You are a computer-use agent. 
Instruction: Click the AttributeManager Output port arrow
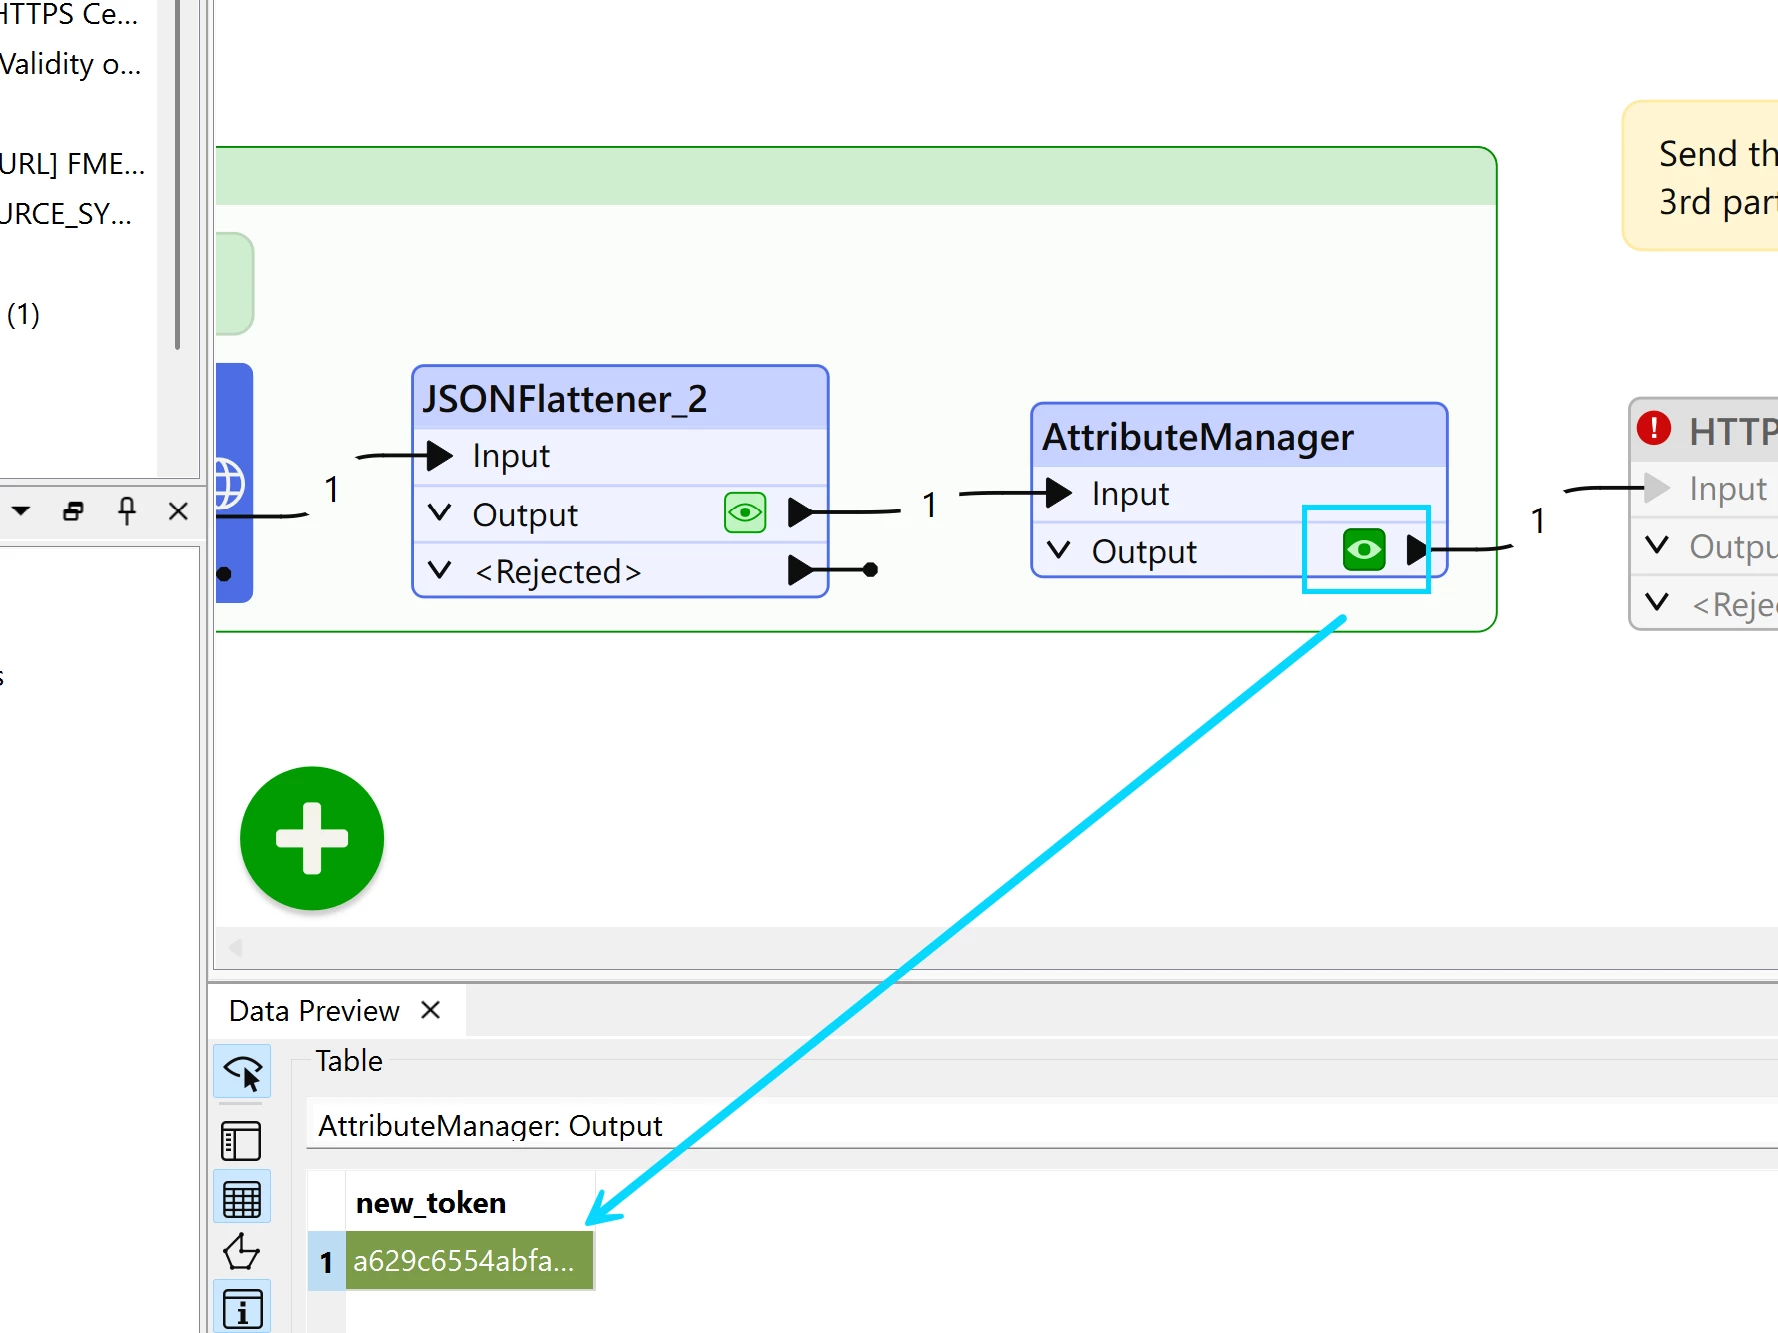tap(1416, 549)
